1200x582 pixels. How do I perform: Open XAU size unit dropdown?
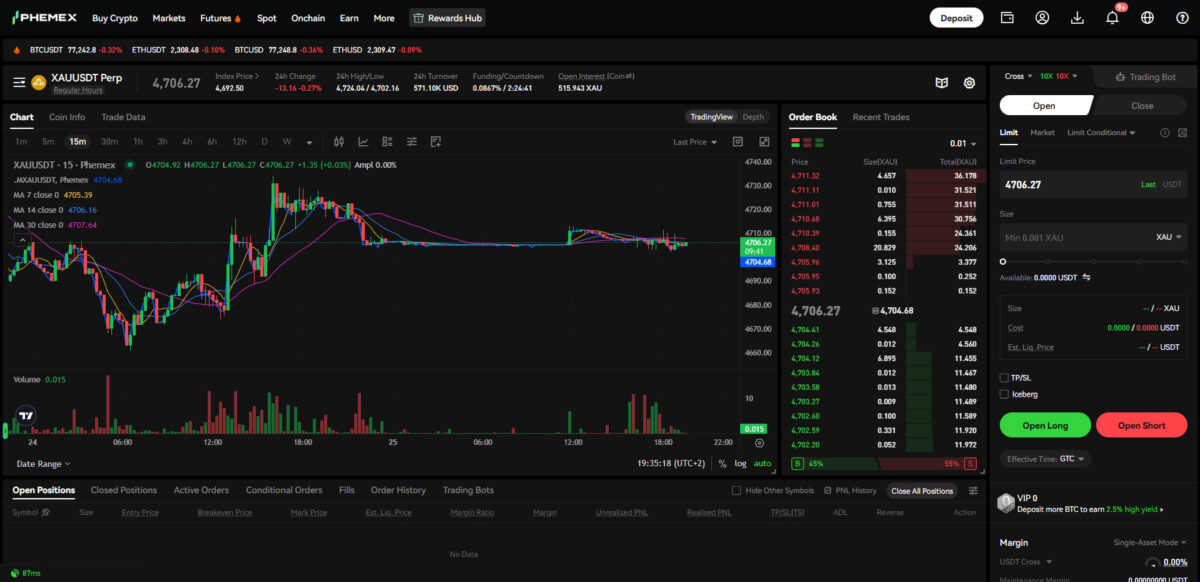click(x=1169, y=237)
